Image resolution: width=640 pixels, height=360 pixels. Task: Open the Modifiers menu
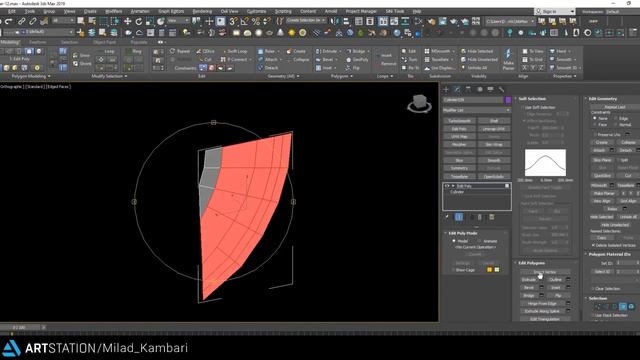point(113,11)
